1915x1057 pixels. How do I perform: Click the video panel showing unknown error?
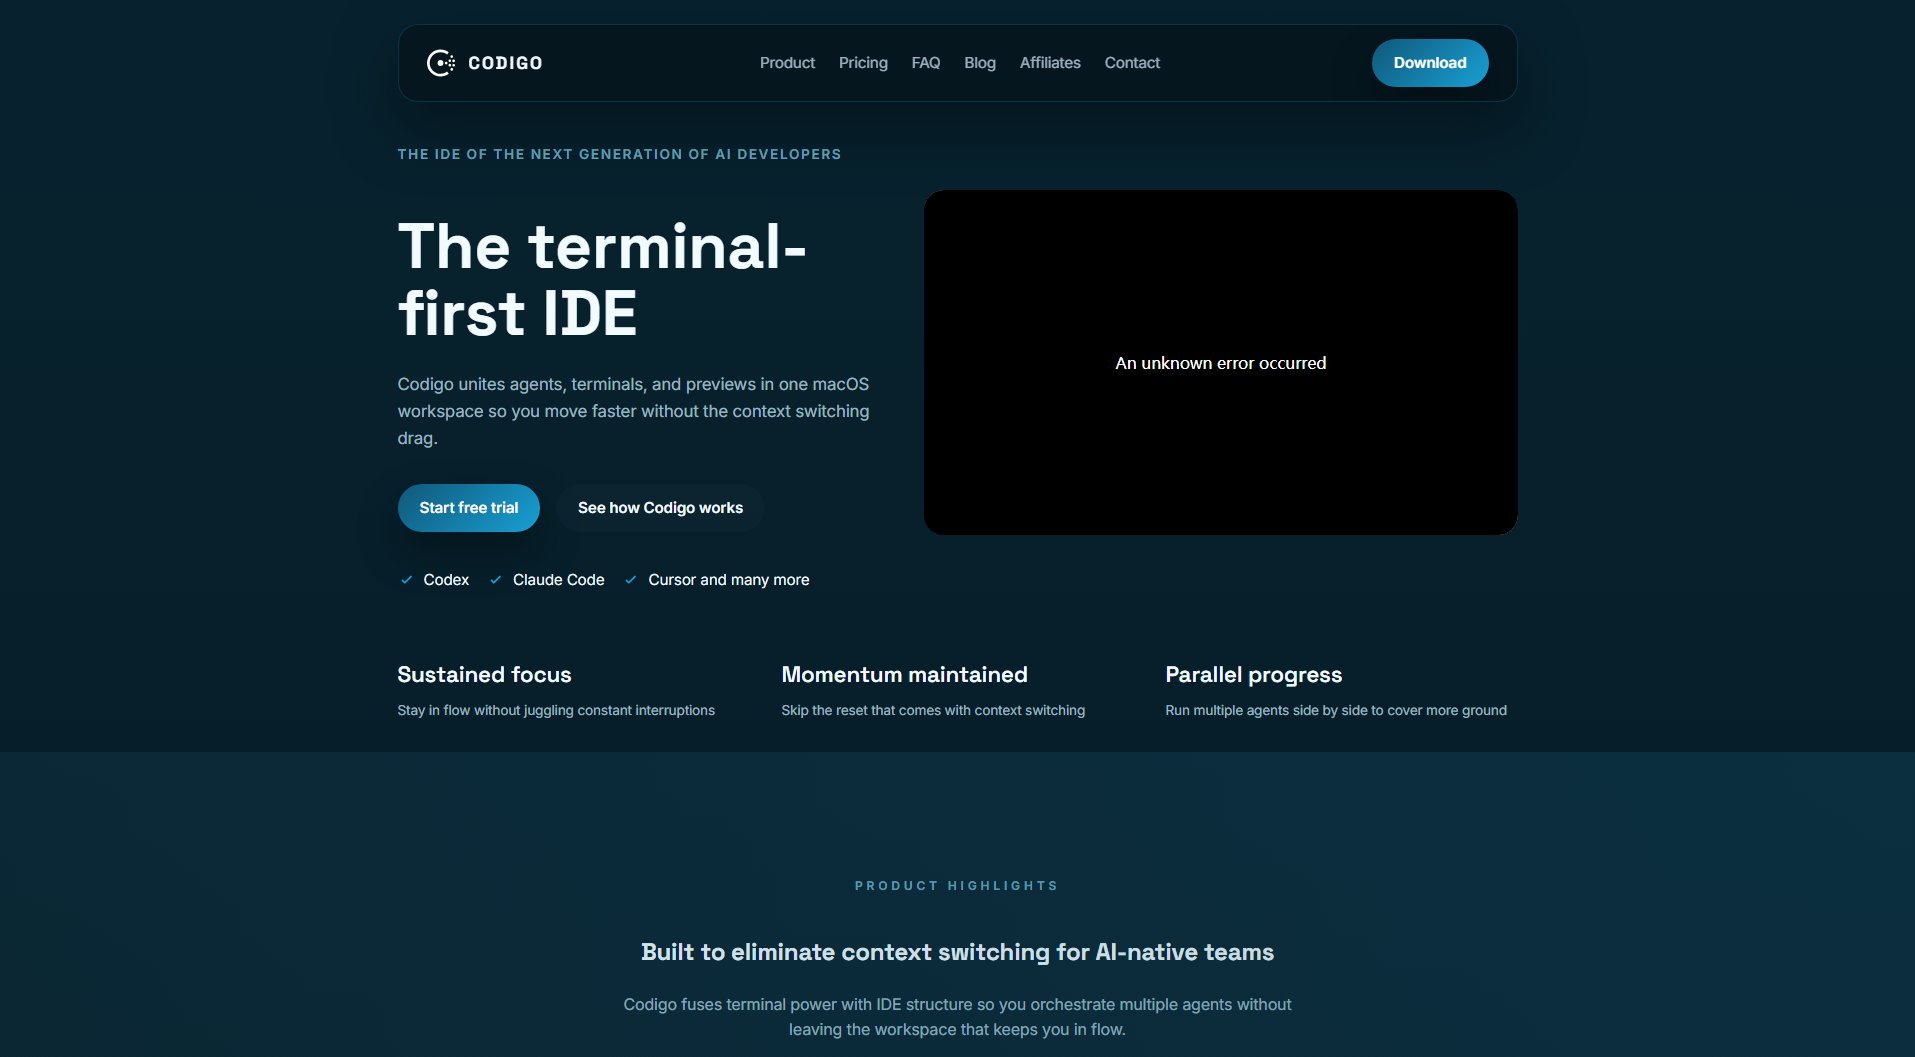point(1220,362)
